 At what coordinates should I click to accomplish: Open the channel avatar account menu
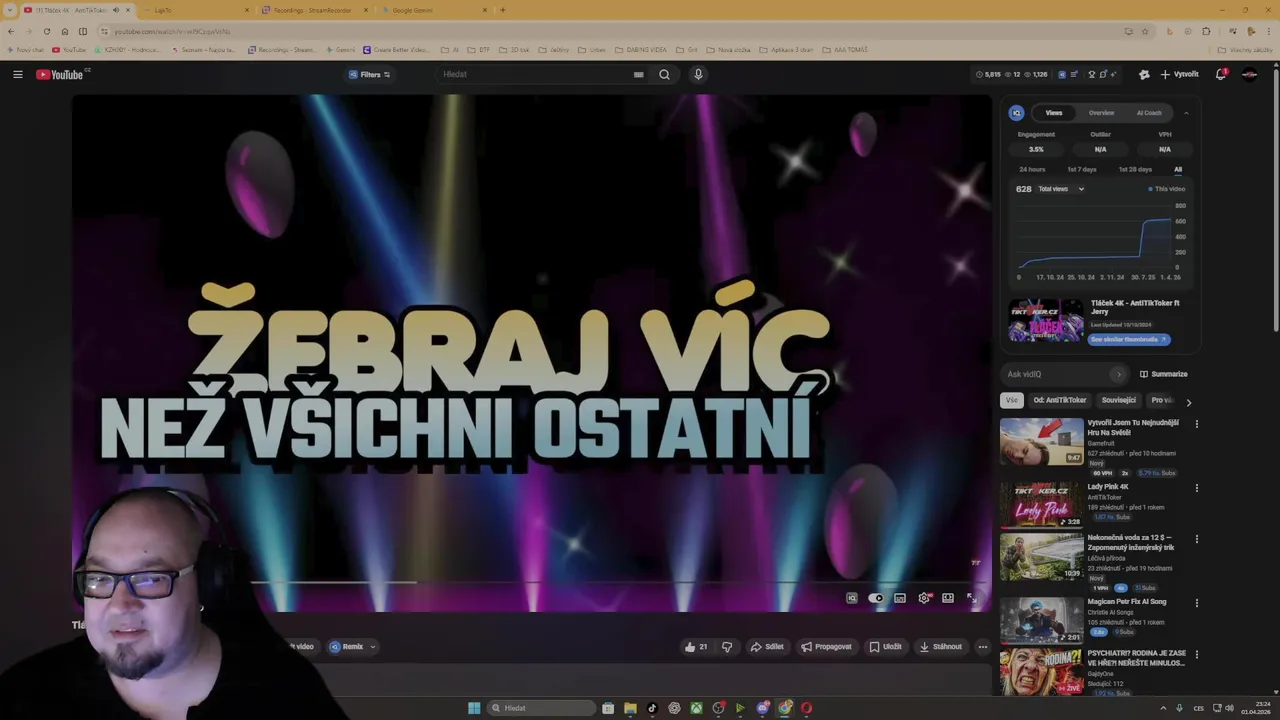tap(1249, 74)
